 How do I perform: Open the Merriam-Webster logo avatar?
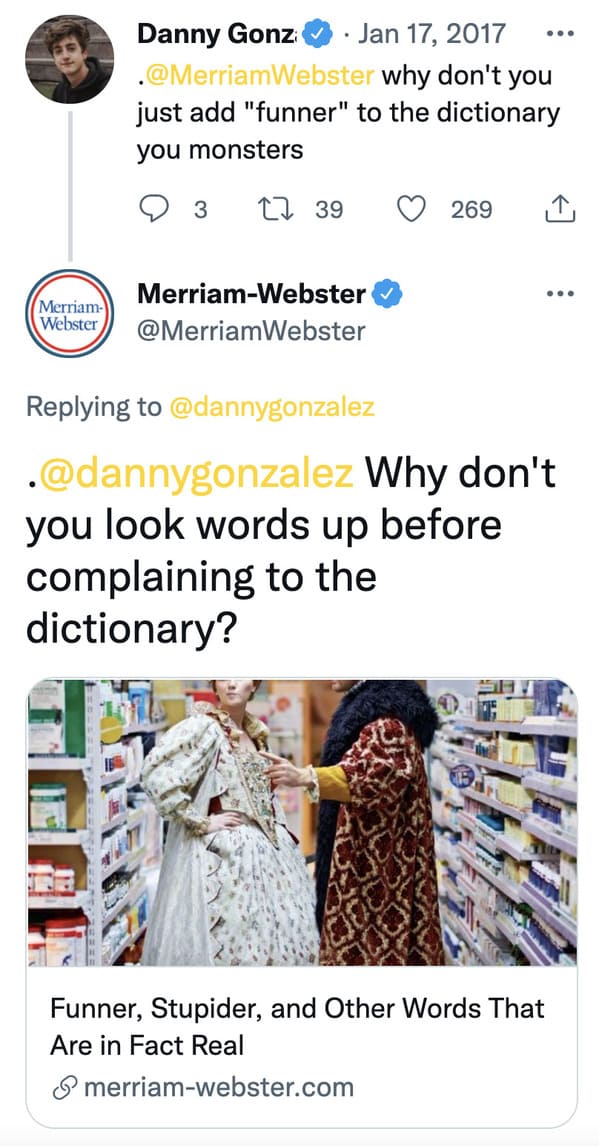point(69,314)
